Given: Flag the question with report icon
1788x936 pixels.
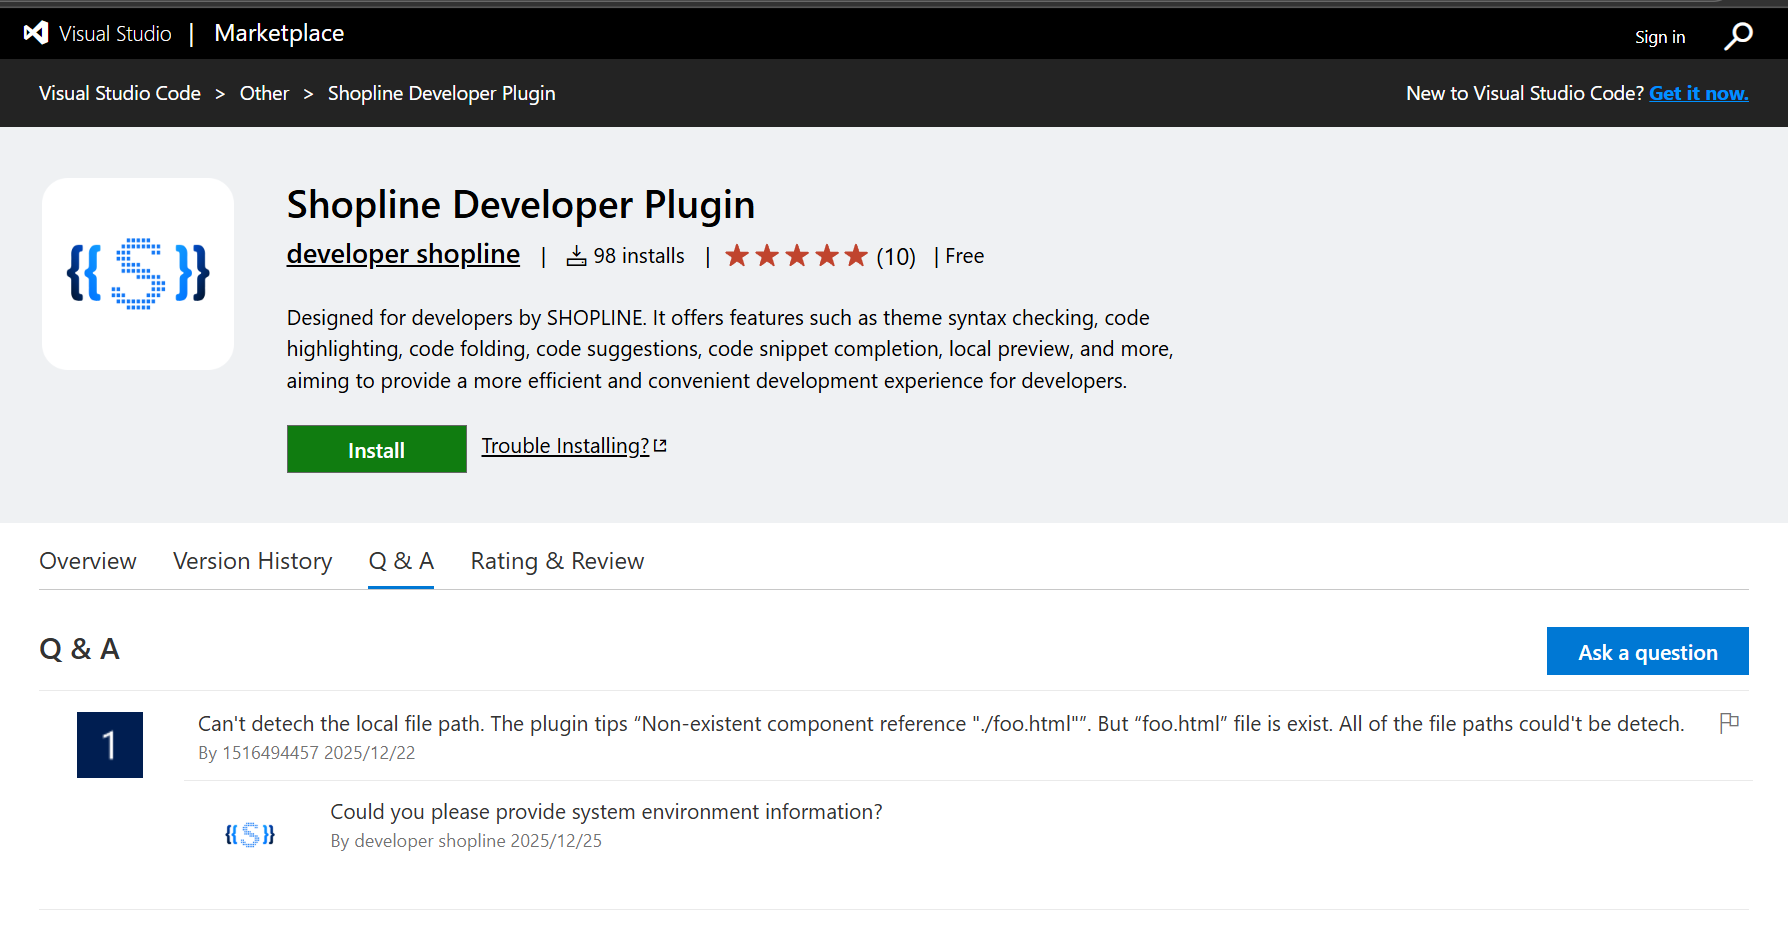Looking at the screenshot, I should pos(1729,722).
